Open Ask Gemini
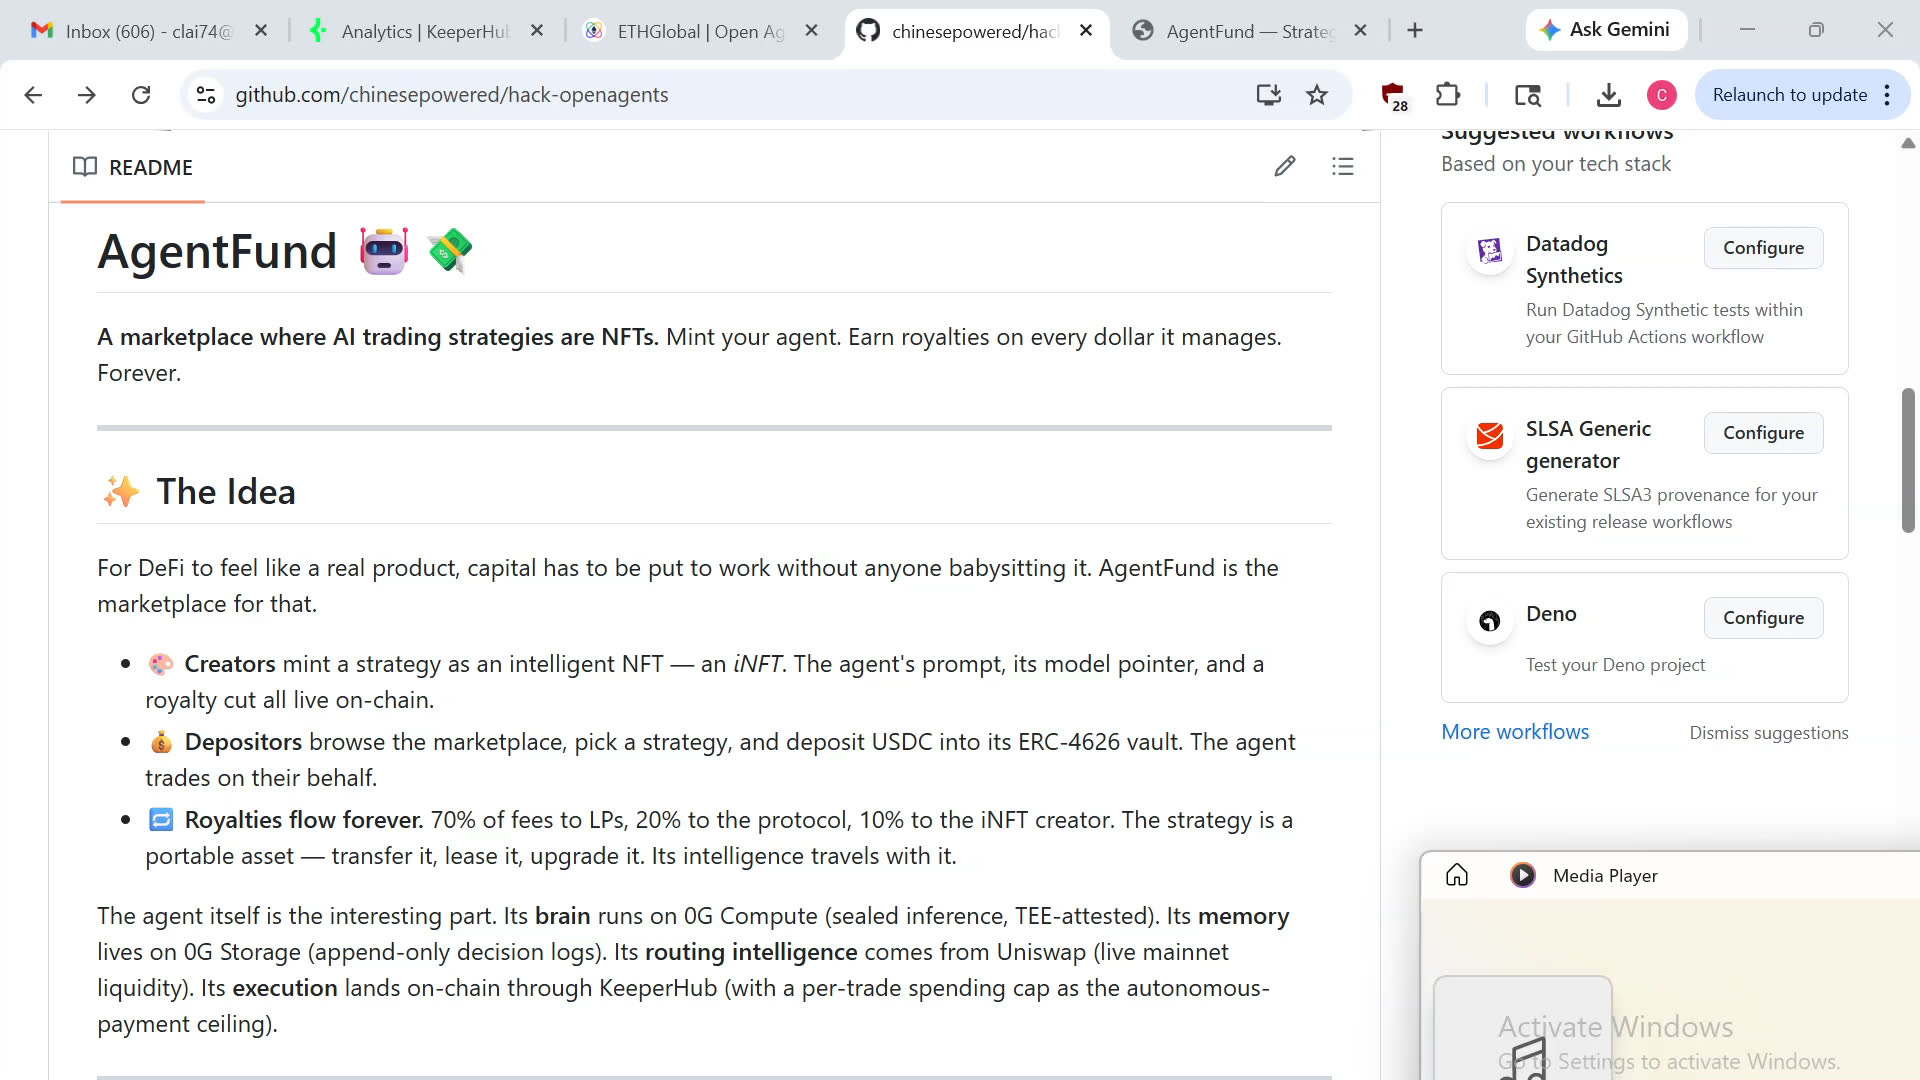 1606,30
